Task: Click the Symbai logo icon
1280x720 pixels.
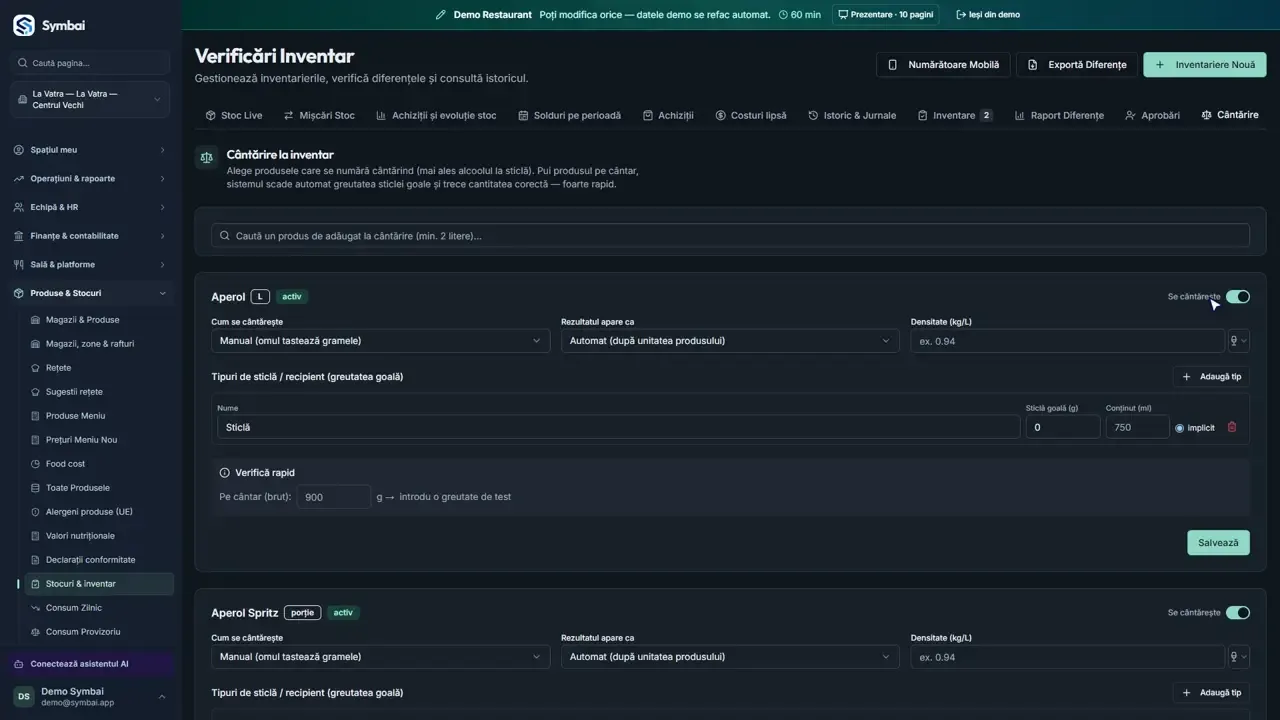Action: click(x=23, y=25)
